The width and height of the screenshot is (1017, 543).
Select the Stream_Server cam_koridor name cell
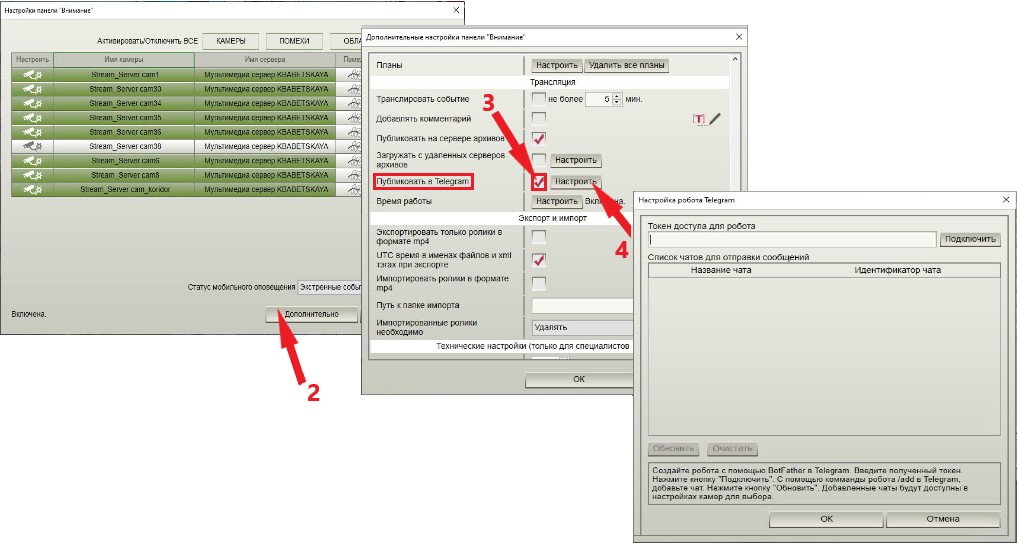124,189
